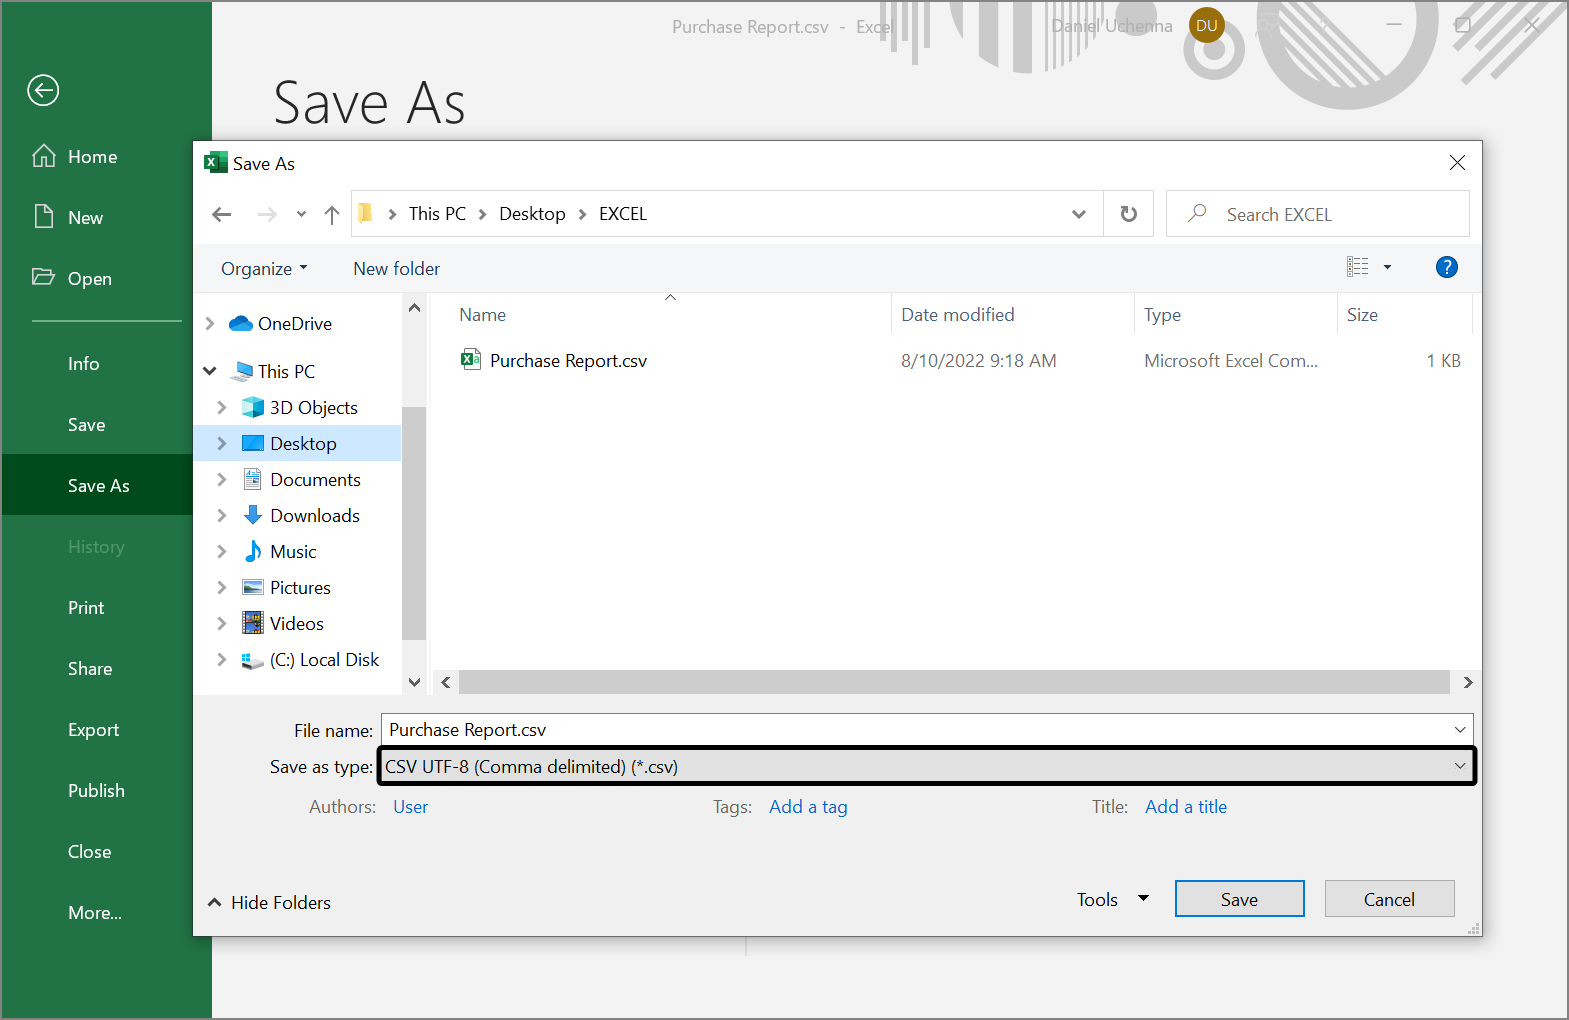1569x1020 pixels.
Task: Click the Purchase Report.csv file icon
Action: [471, 360]
